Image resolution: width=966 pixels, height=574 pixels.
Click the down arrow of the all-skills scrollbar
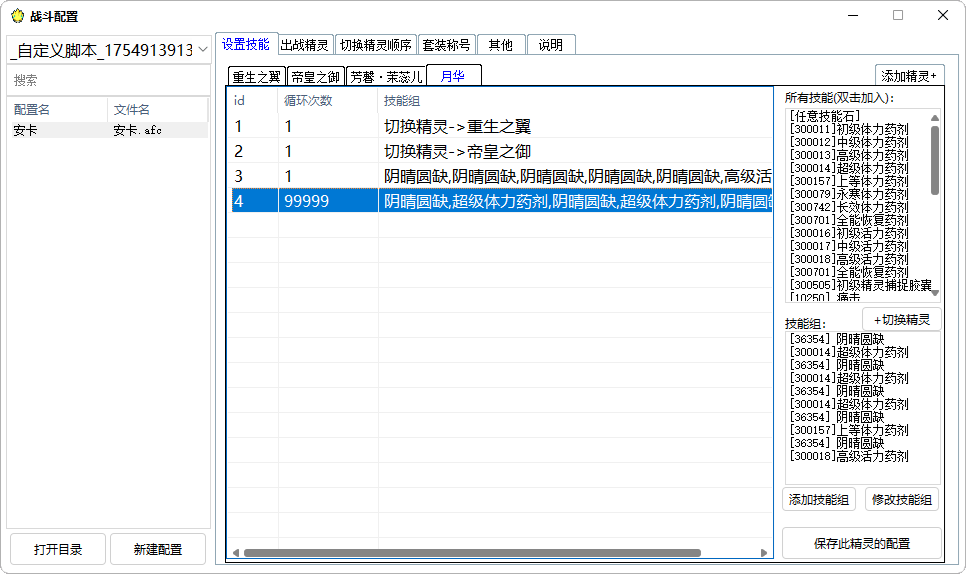935,293
